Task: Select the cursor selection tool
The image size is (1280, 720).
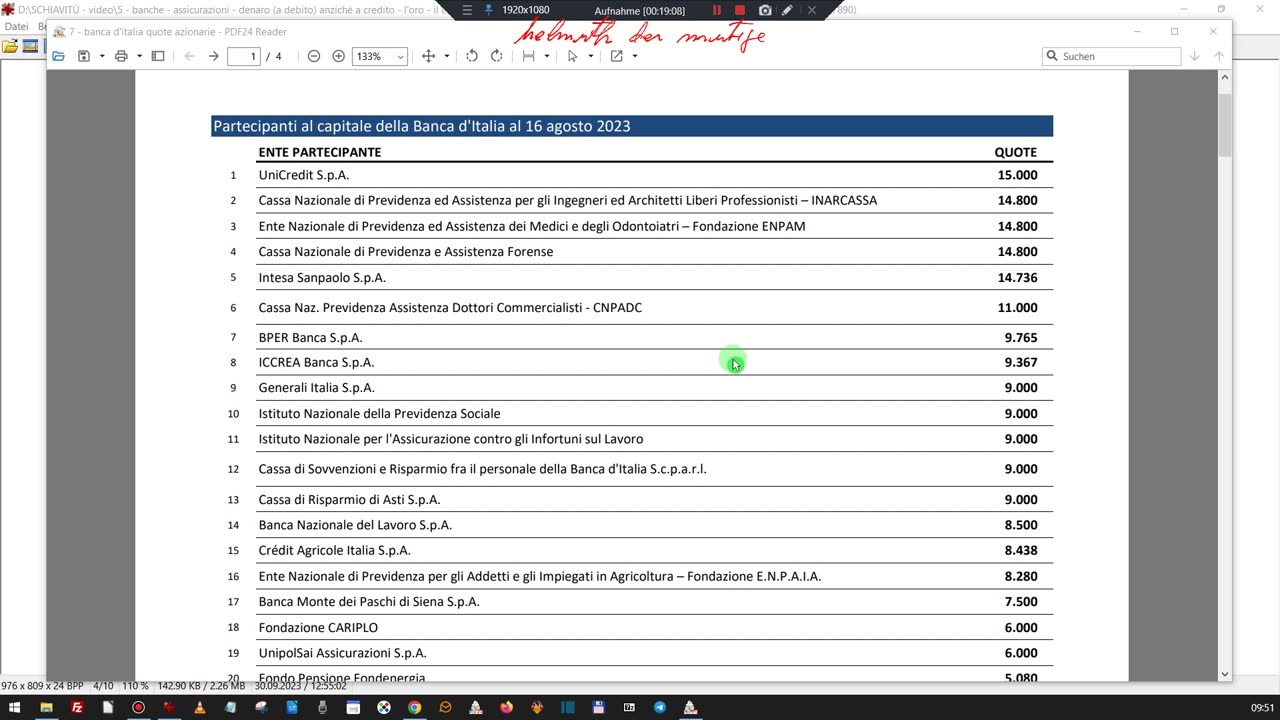Action: (x=572, y=56)
